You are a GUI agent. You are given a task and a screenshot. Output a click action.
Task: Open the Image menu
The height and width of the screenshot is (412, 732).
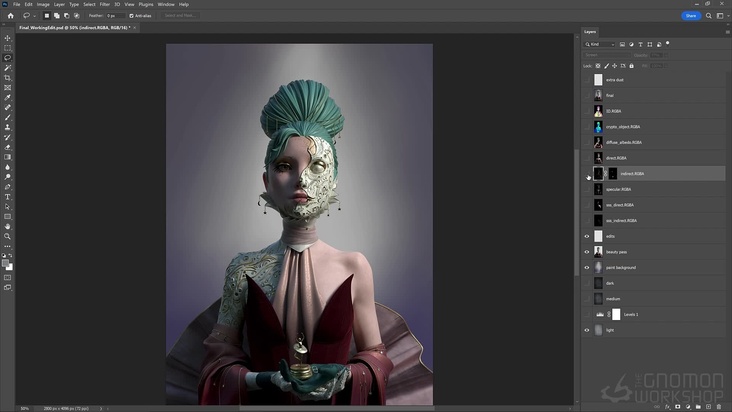point(43,4)
